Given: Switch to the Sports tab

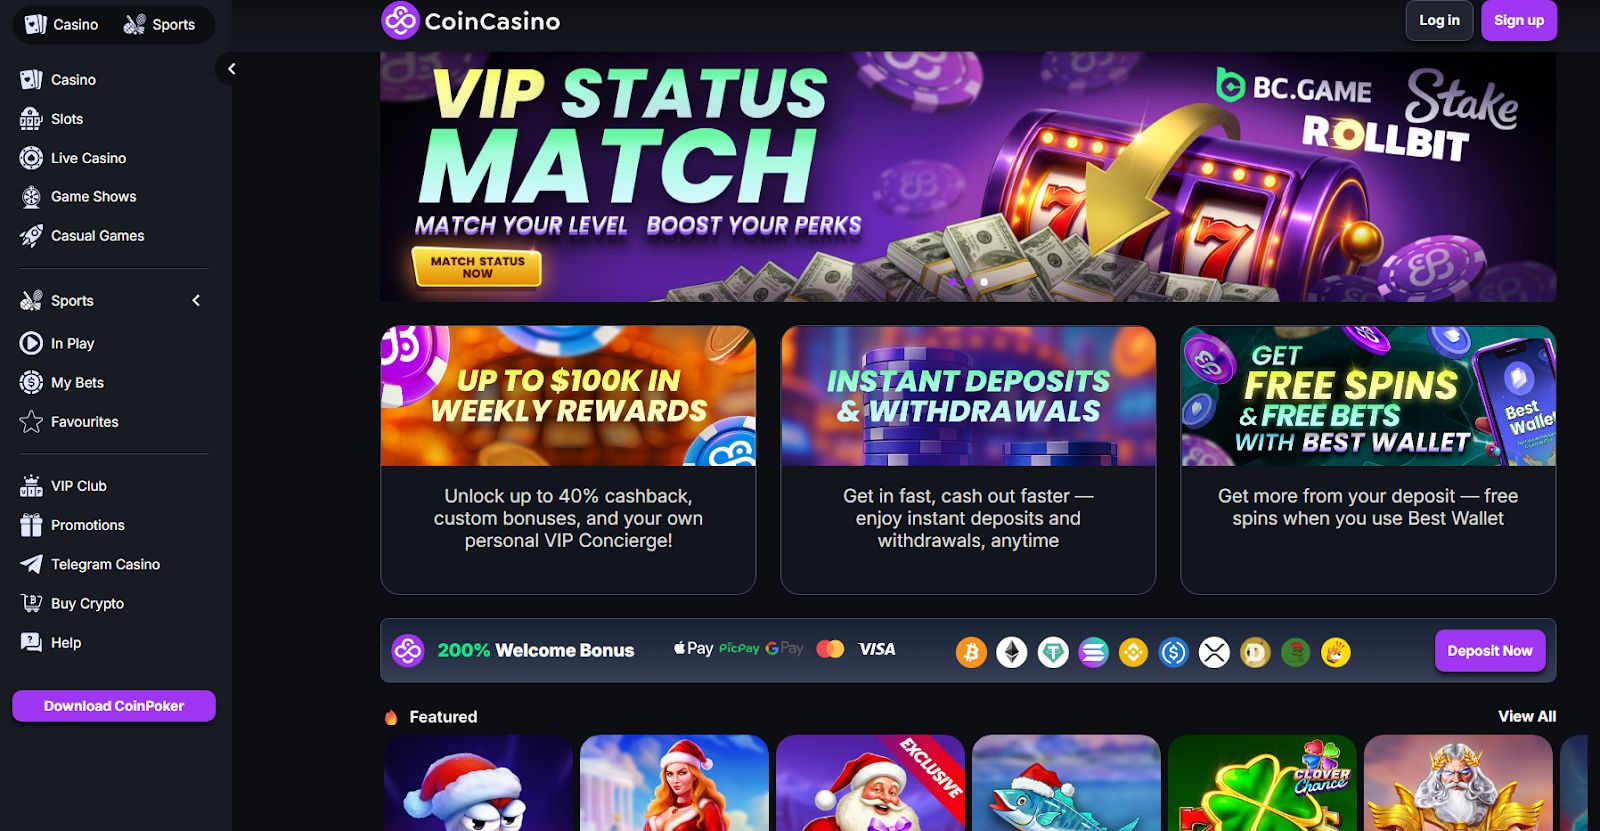Looking at the screenshot, I should pos(159,24).
